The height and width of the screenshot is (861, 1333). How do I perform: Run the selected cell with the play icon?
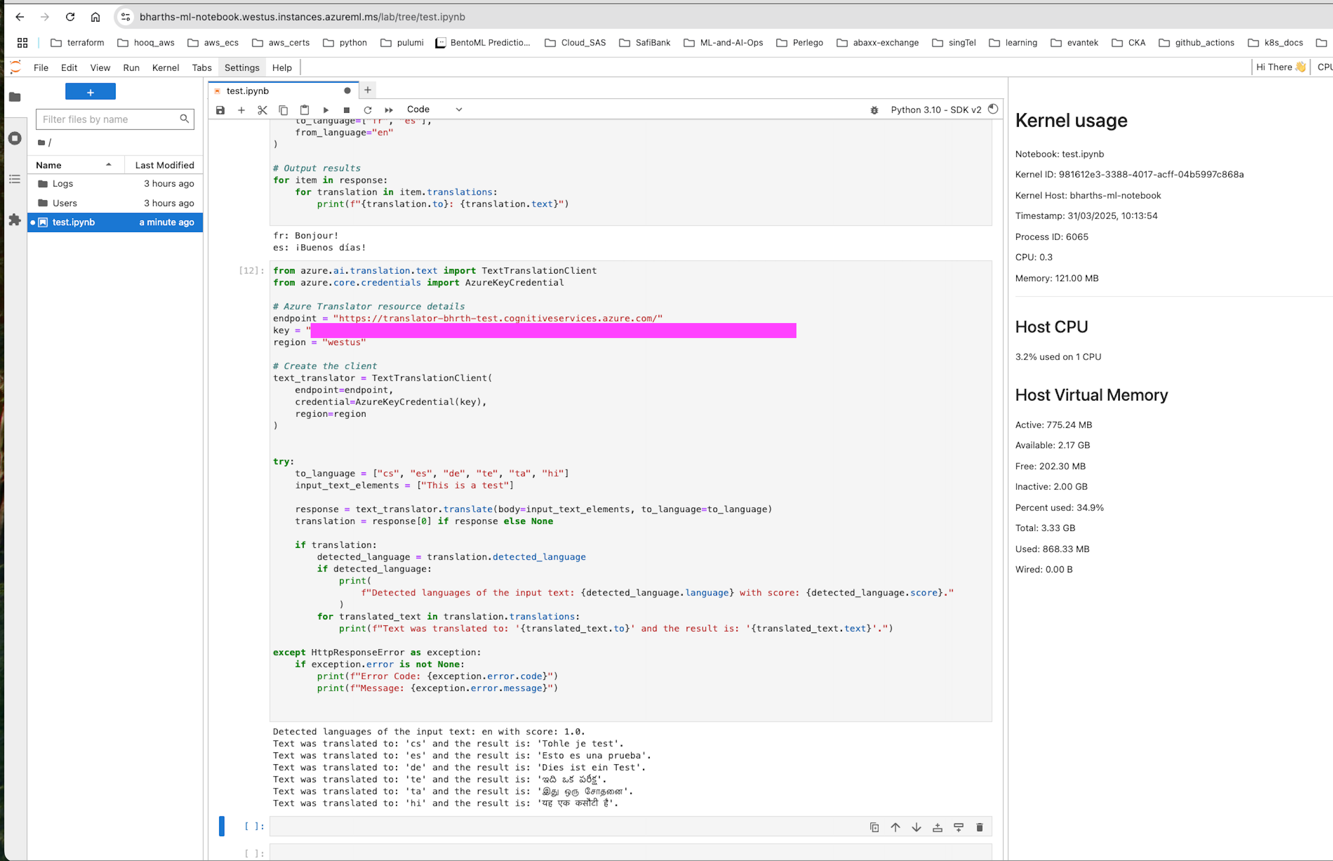326,110
